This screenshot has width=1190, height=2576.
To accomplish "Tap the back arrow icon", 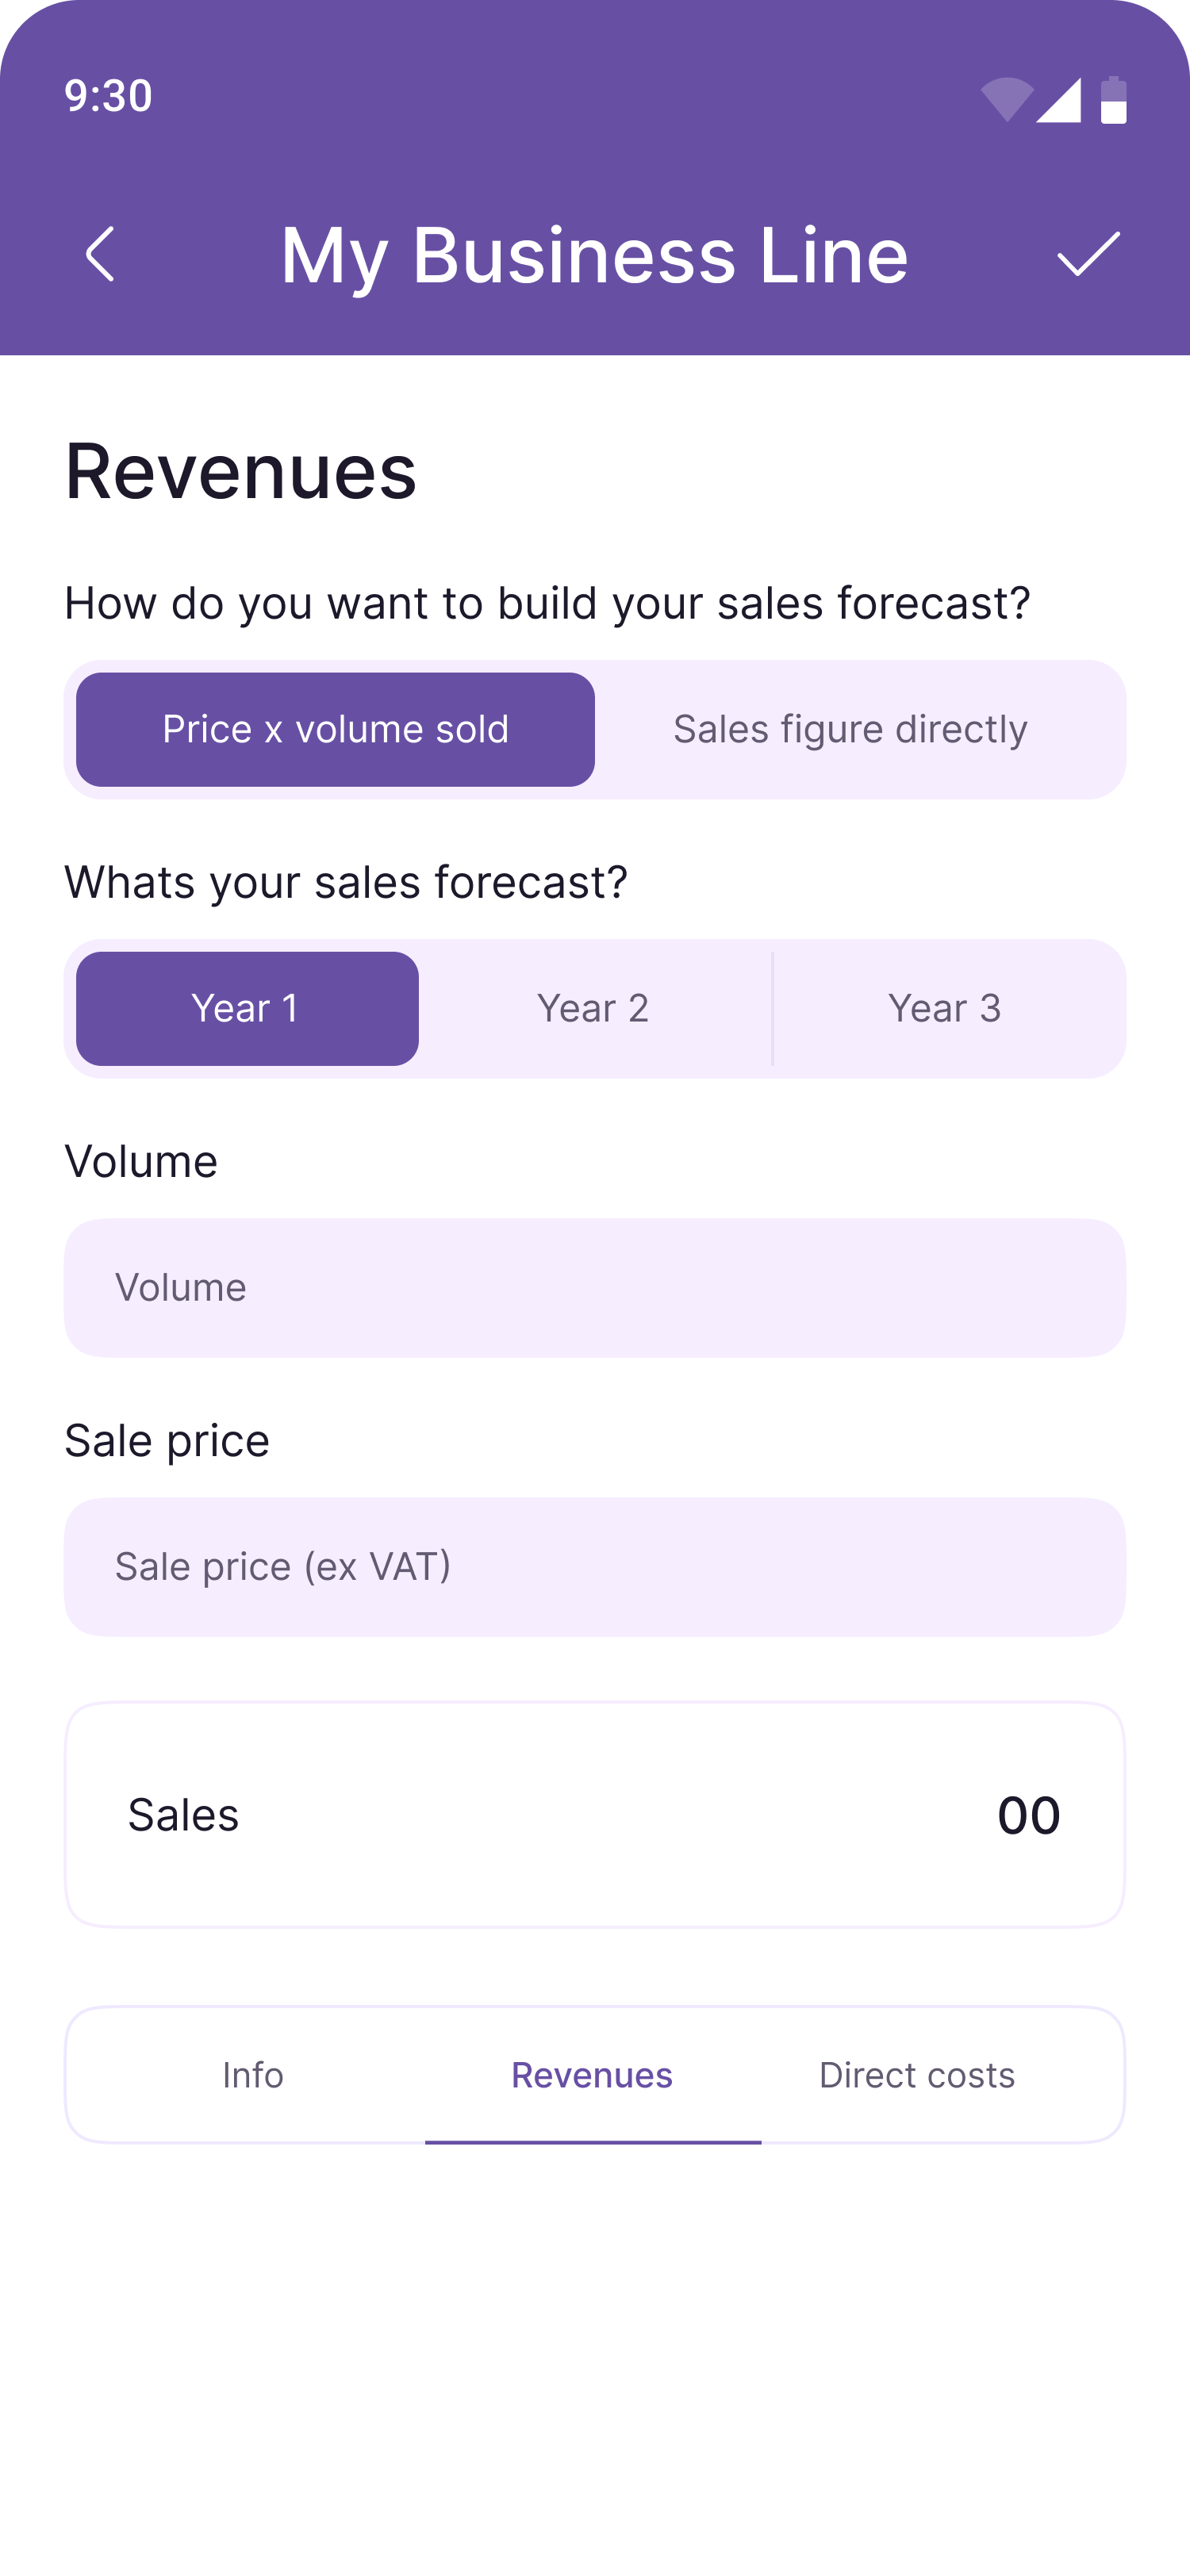I will click(100, 254).
